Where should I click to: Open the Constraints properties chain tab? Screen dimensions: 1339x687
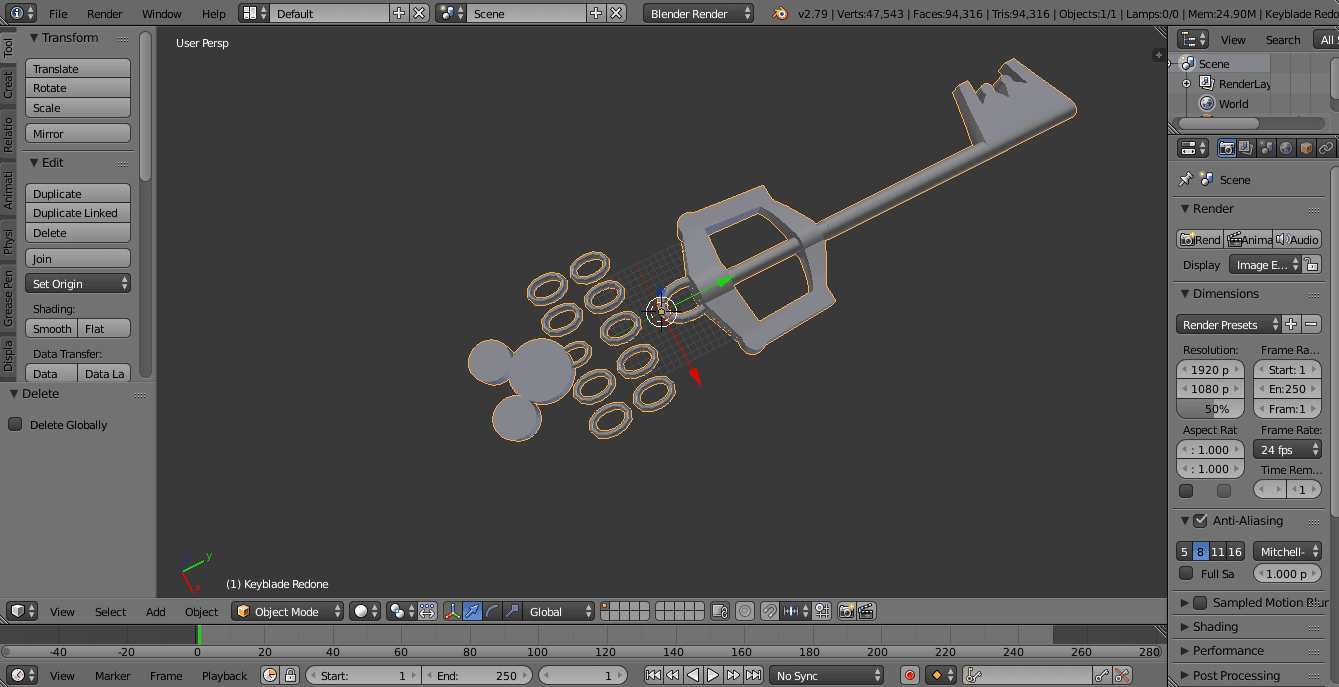(1326, 148)
